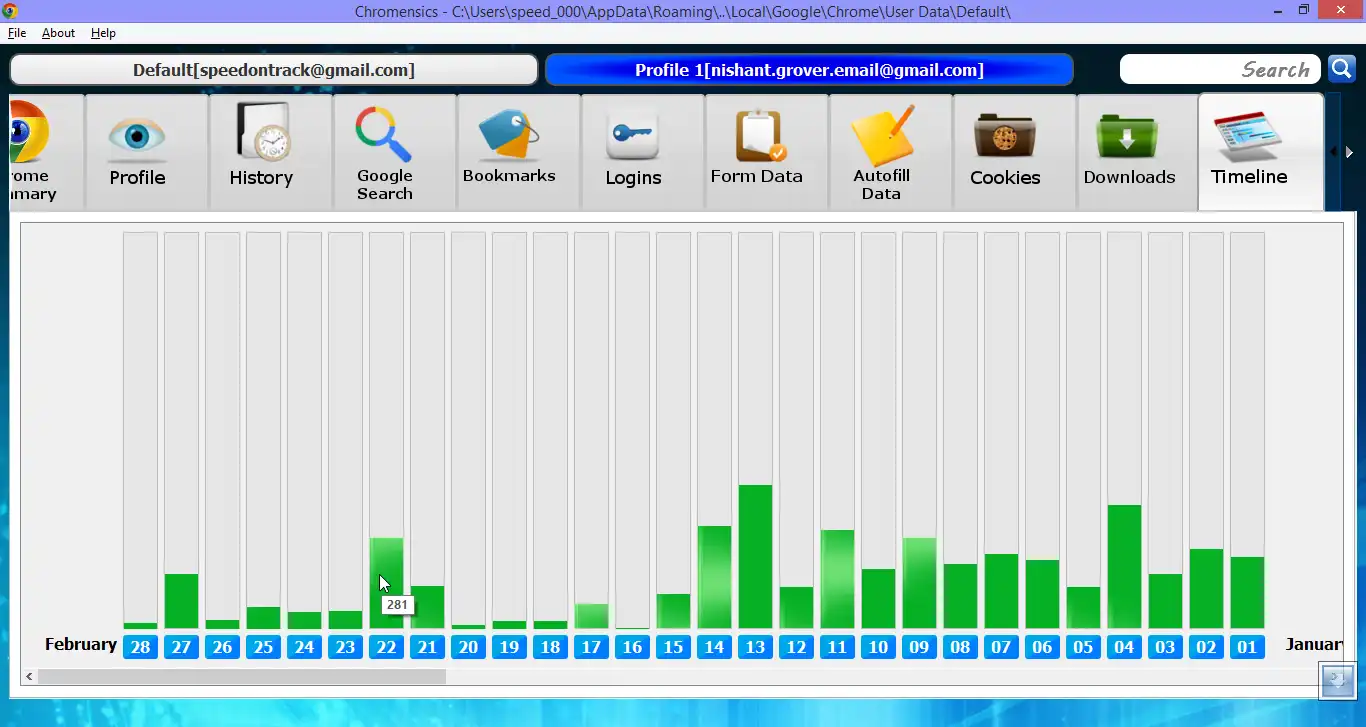Select day 06 on the timeline
The width and height of the screenshot is (1366, 727).
[x=1042, y=647]
